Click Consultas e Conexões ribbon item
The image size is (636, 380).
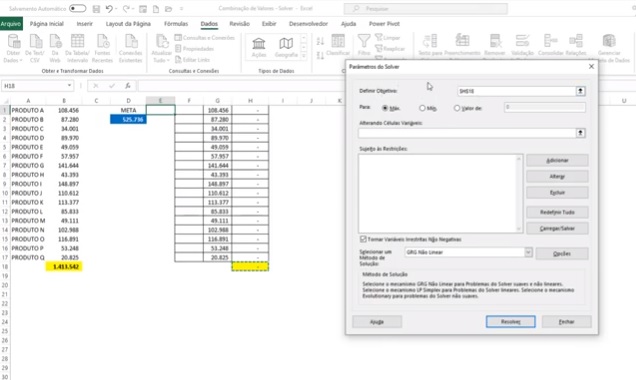(205, 38)
